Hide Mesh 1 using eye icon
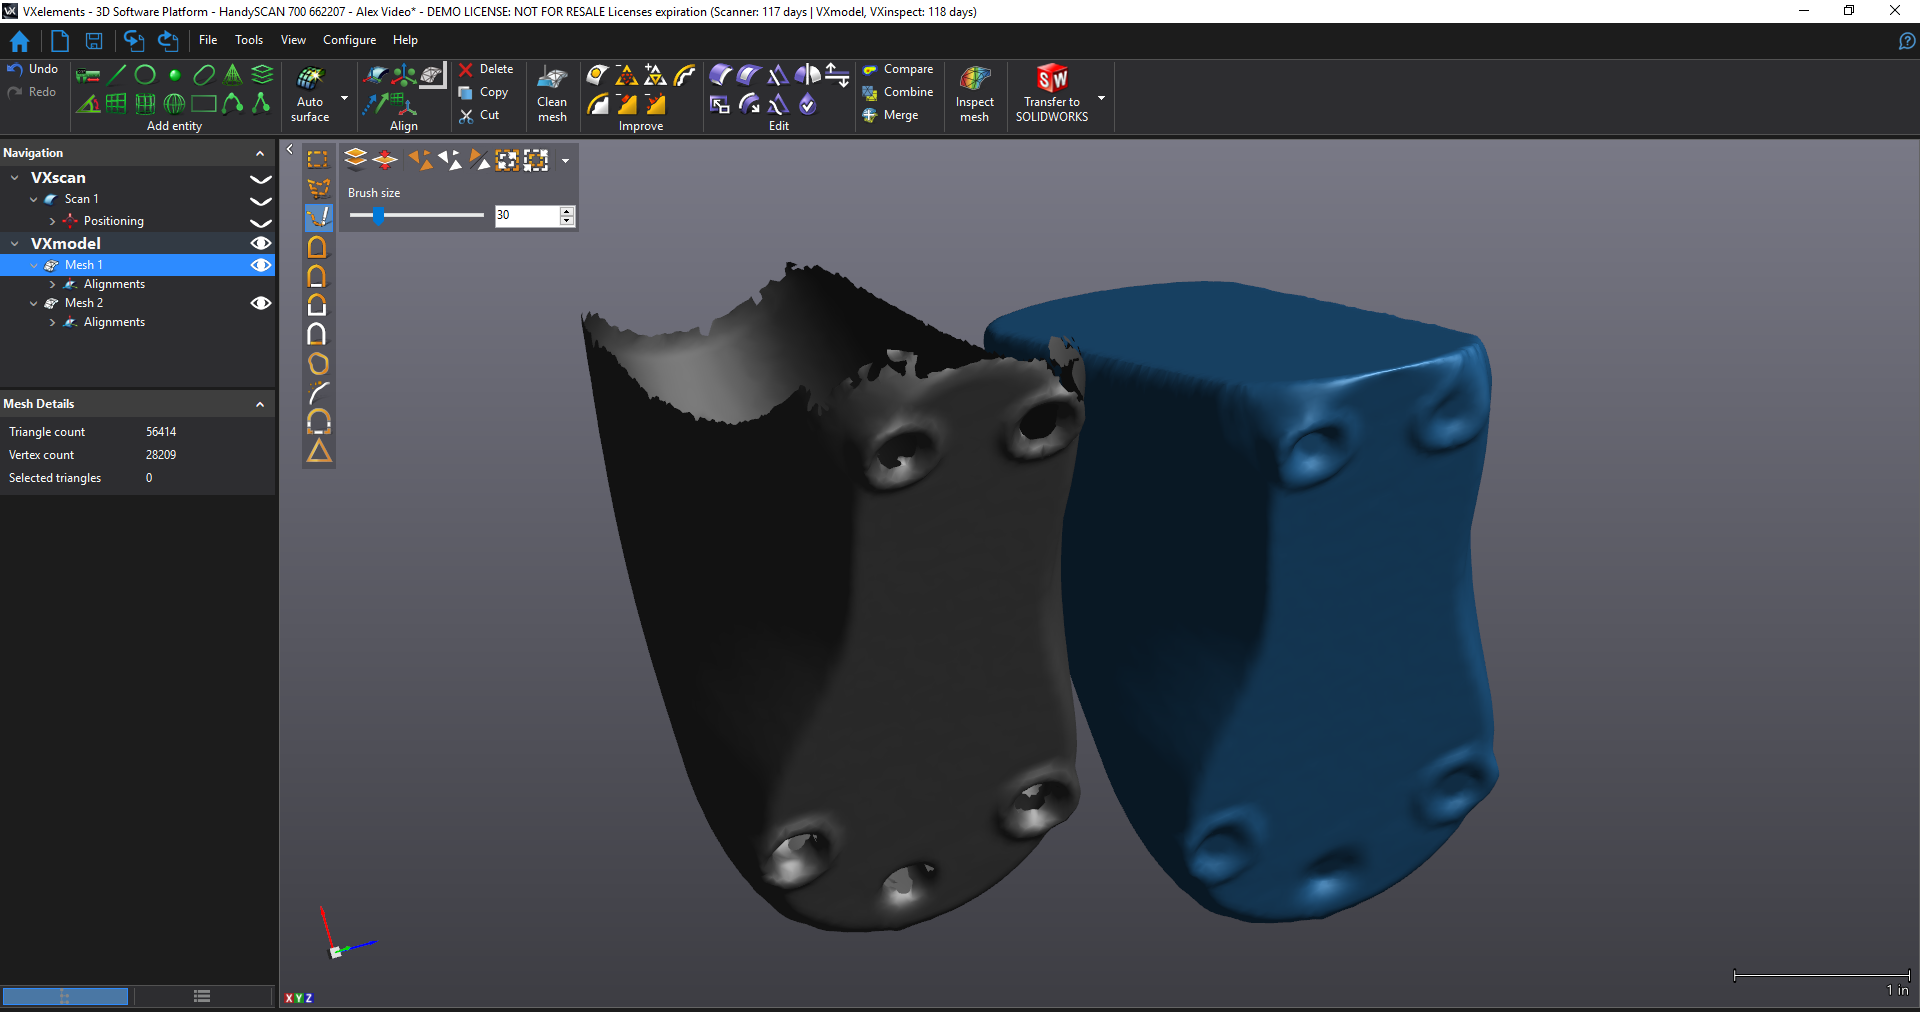 pos(261,265)
